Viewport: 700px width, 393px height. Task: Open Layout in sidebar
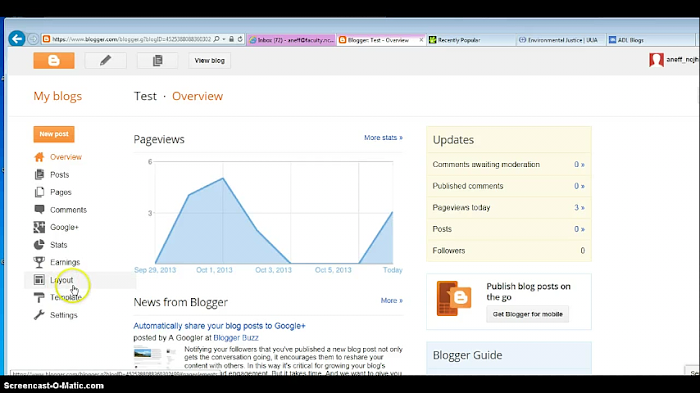[x=62, y=280]
